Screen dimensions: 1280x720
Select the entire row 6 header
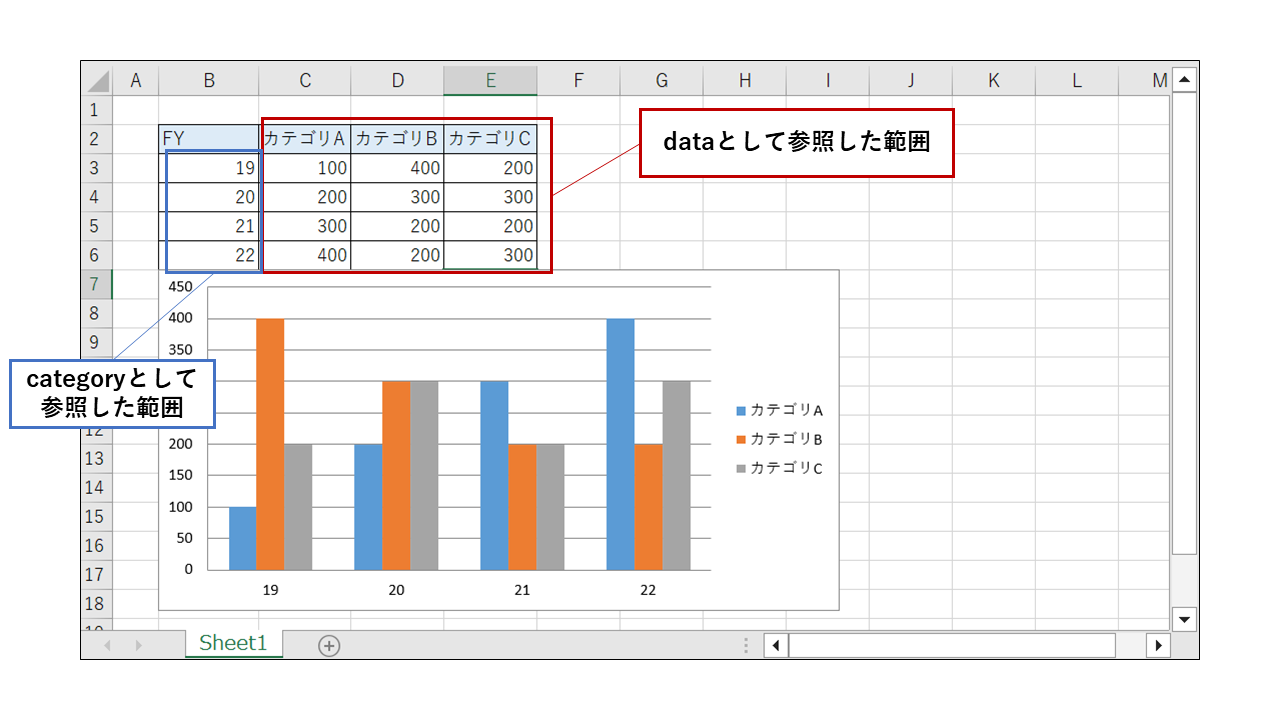point(94,255)
